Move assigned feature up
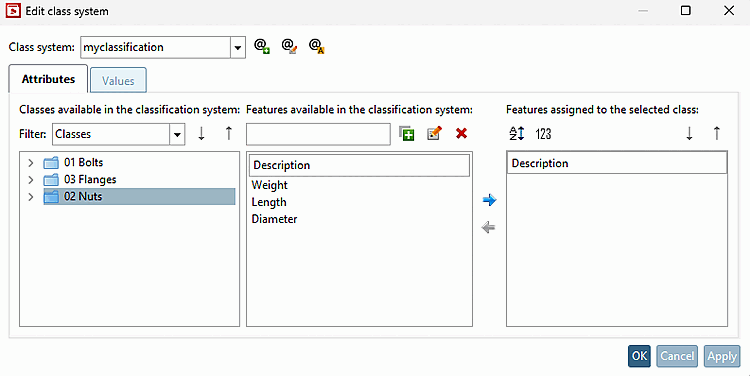750x376 pixels. click(x=717, y=133)
